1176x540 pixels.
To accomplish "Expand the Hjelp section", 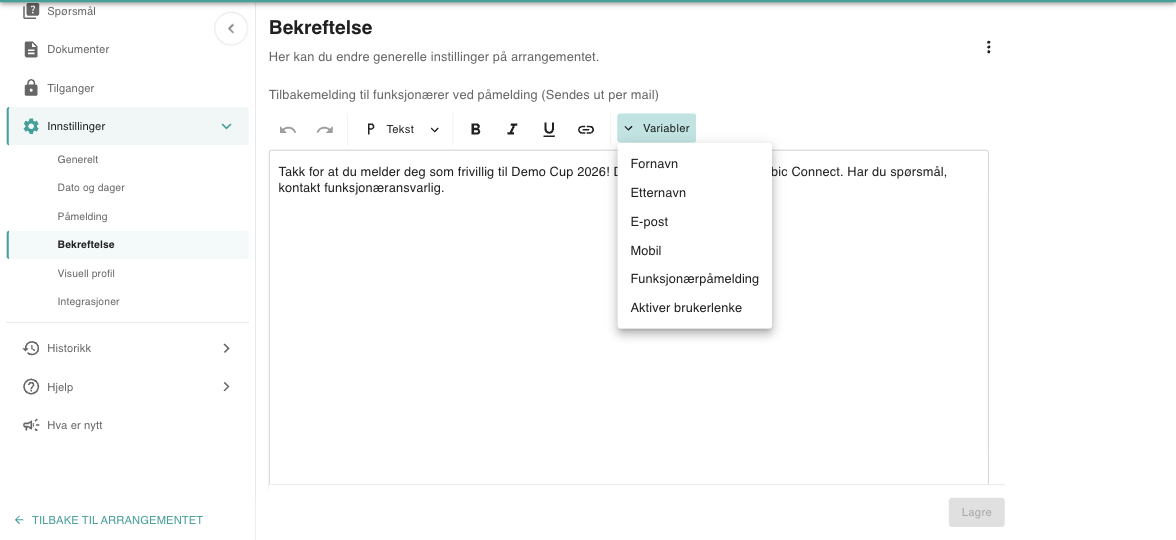I will click(128, 387).
